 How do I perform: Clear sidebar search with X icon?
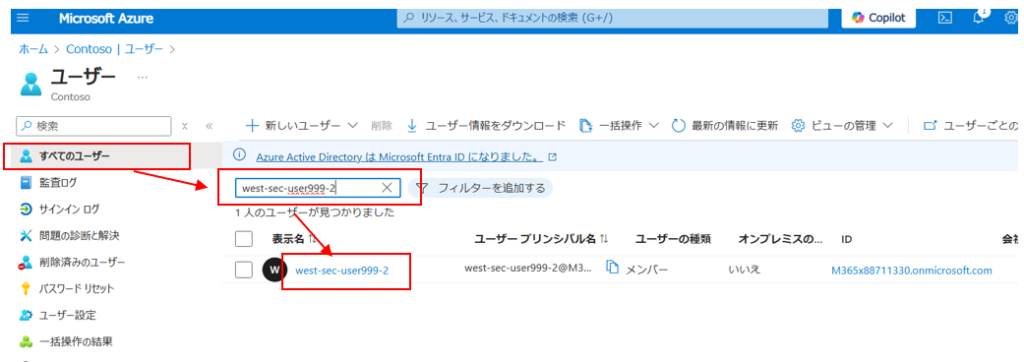coord(185,126)
